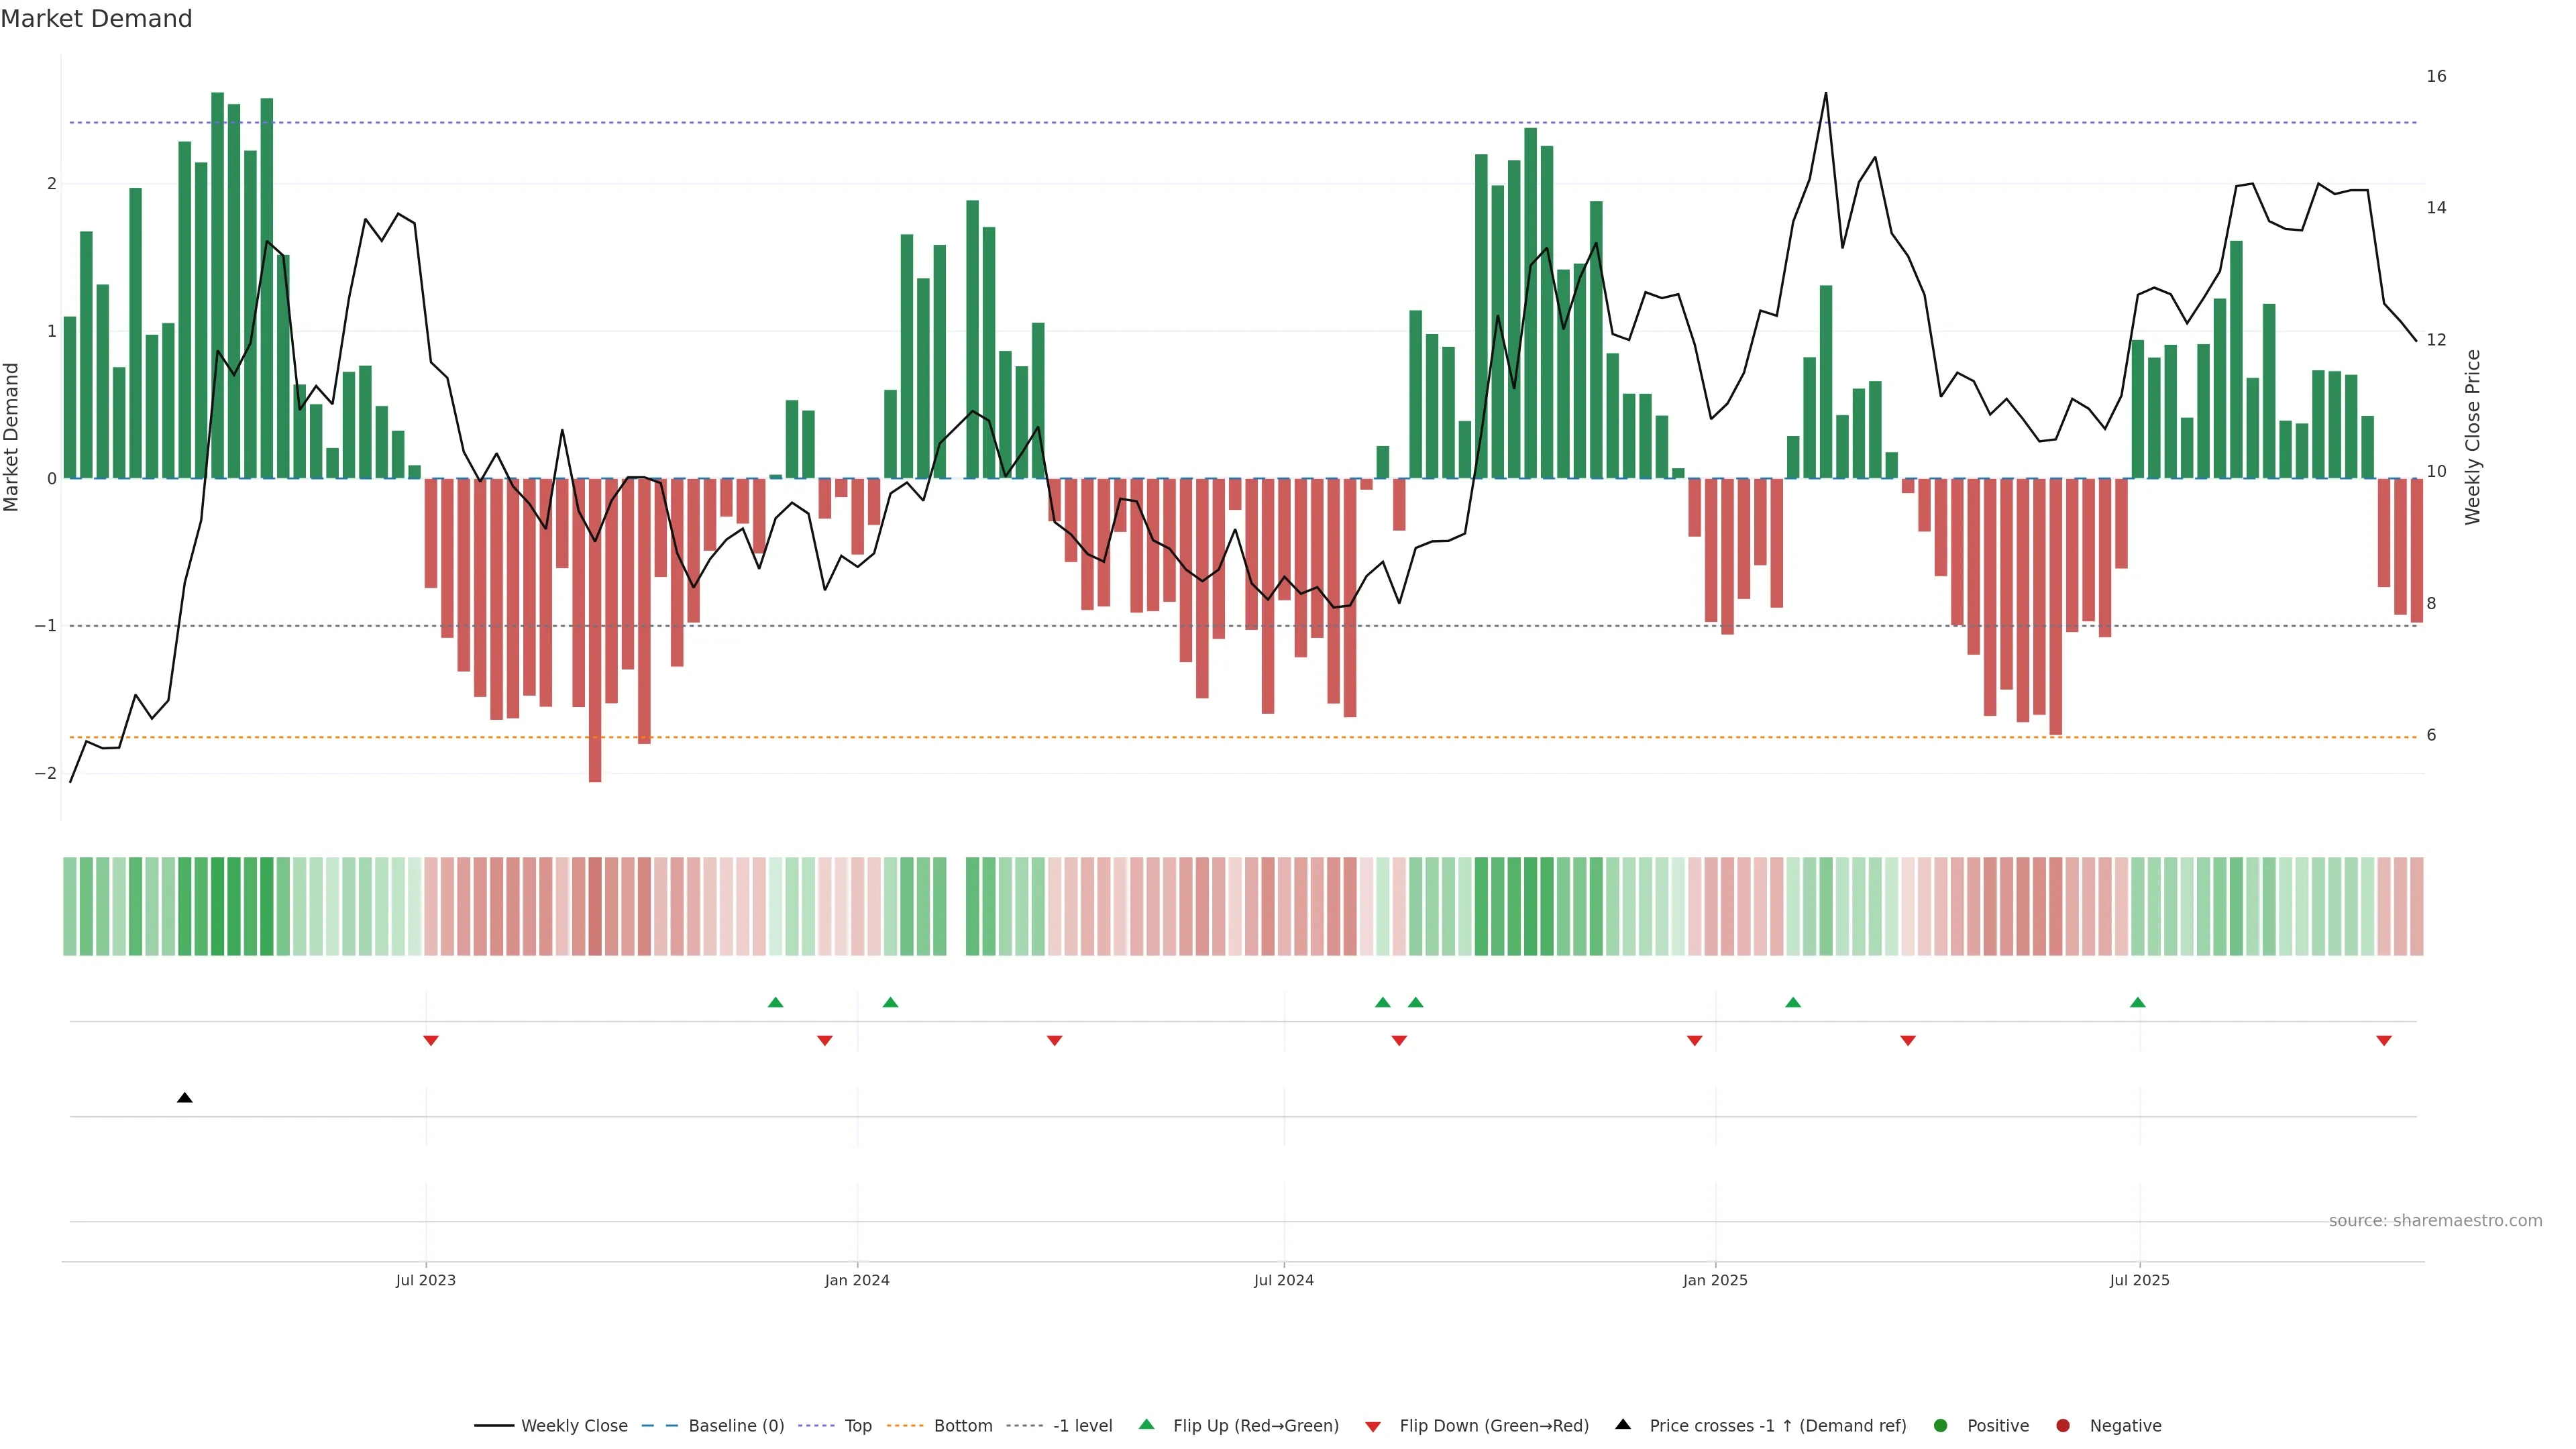Click the Weekly Close Price axis label

(2472, 437)
